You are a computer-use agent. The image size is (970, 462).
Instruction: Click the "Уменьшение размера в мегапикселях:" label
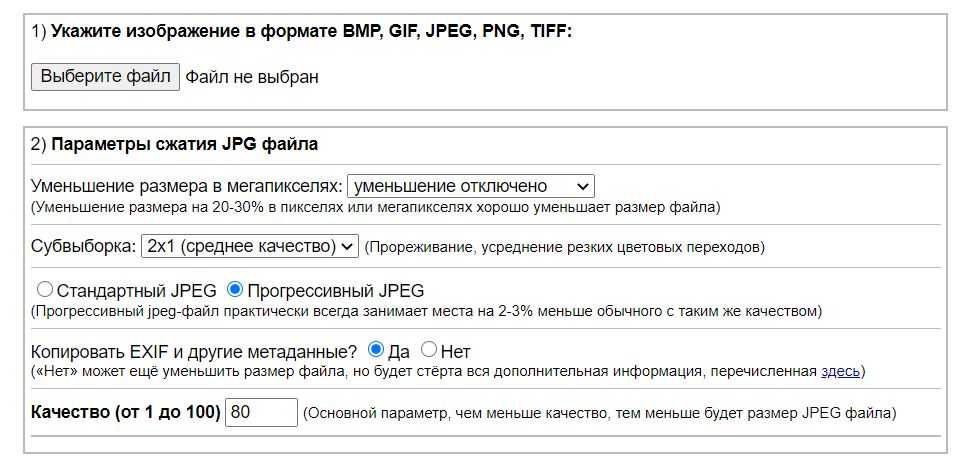point(187,186)
